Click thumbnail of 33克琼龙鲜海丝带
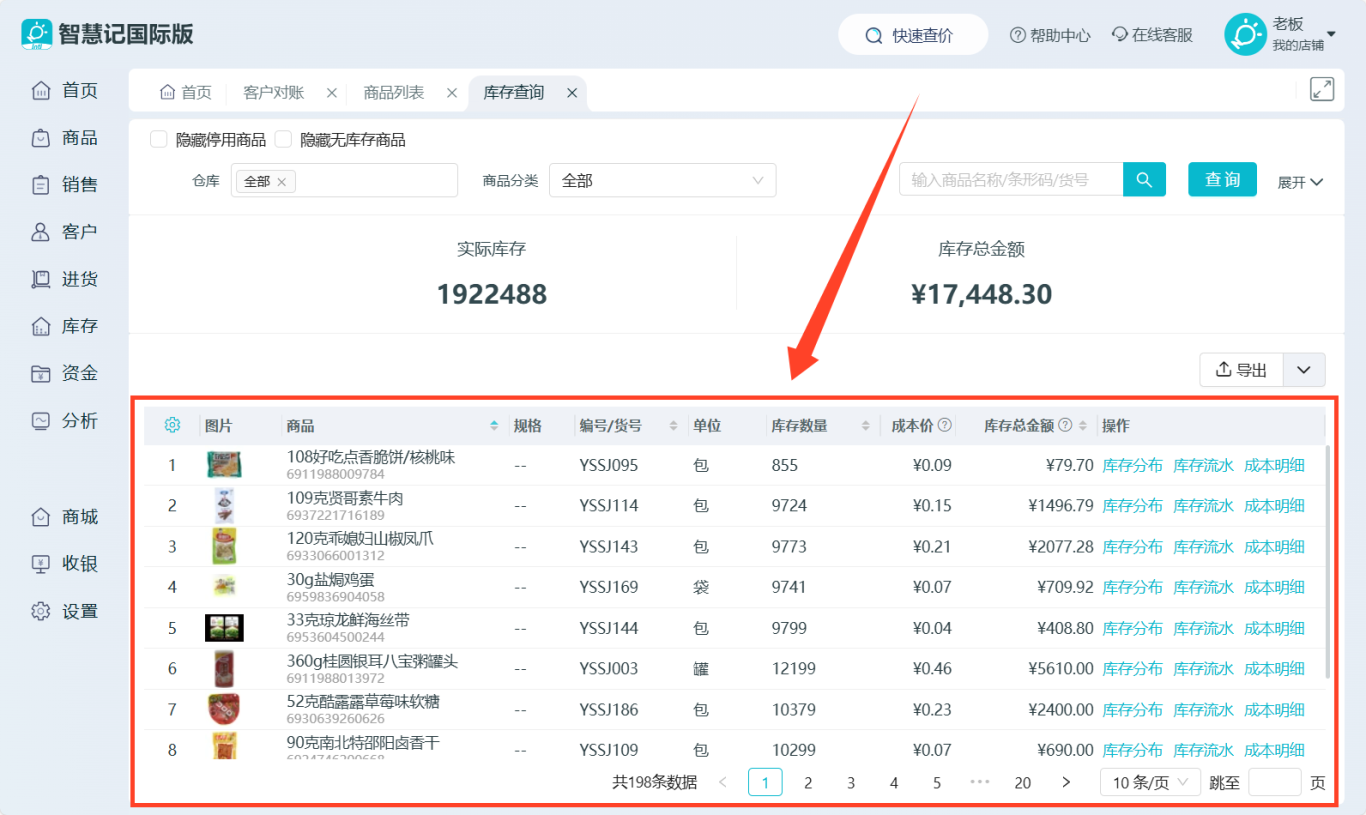Image resolution: width=1366 pixels, height=815 pixels. 224,628
